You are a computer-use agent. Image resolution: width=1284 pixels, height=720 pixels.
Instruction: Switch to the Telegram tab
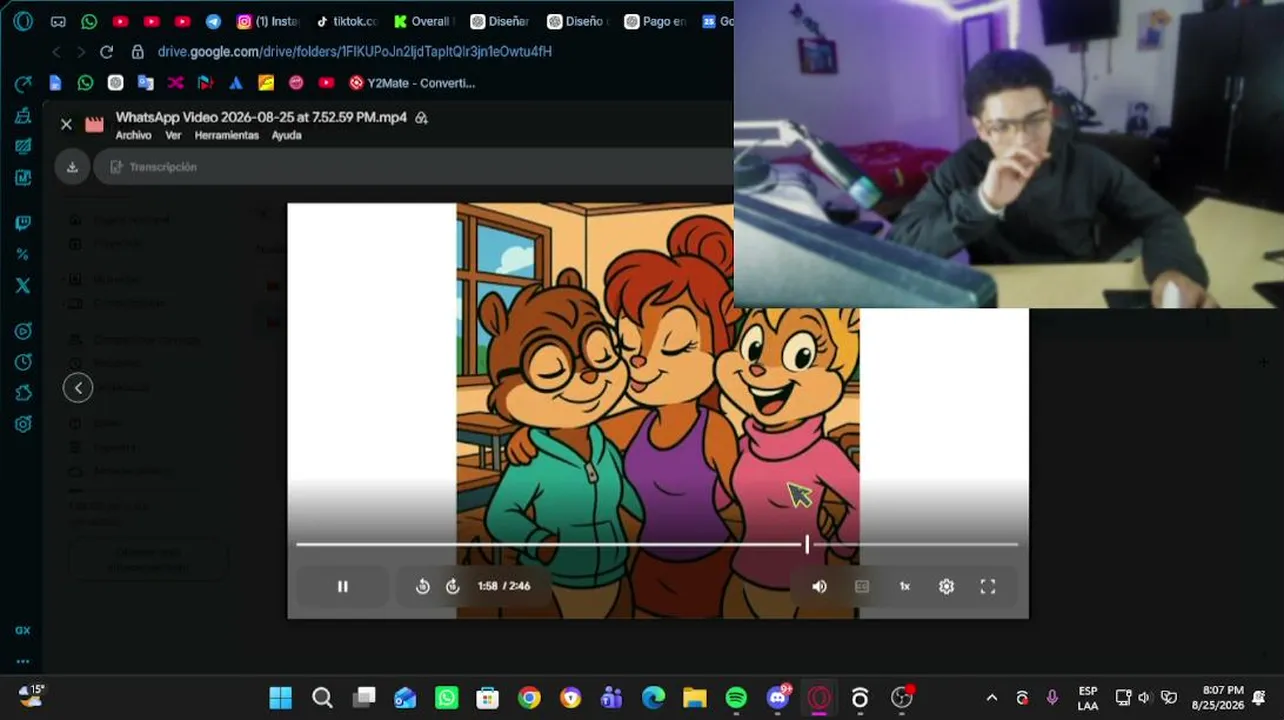213,21
